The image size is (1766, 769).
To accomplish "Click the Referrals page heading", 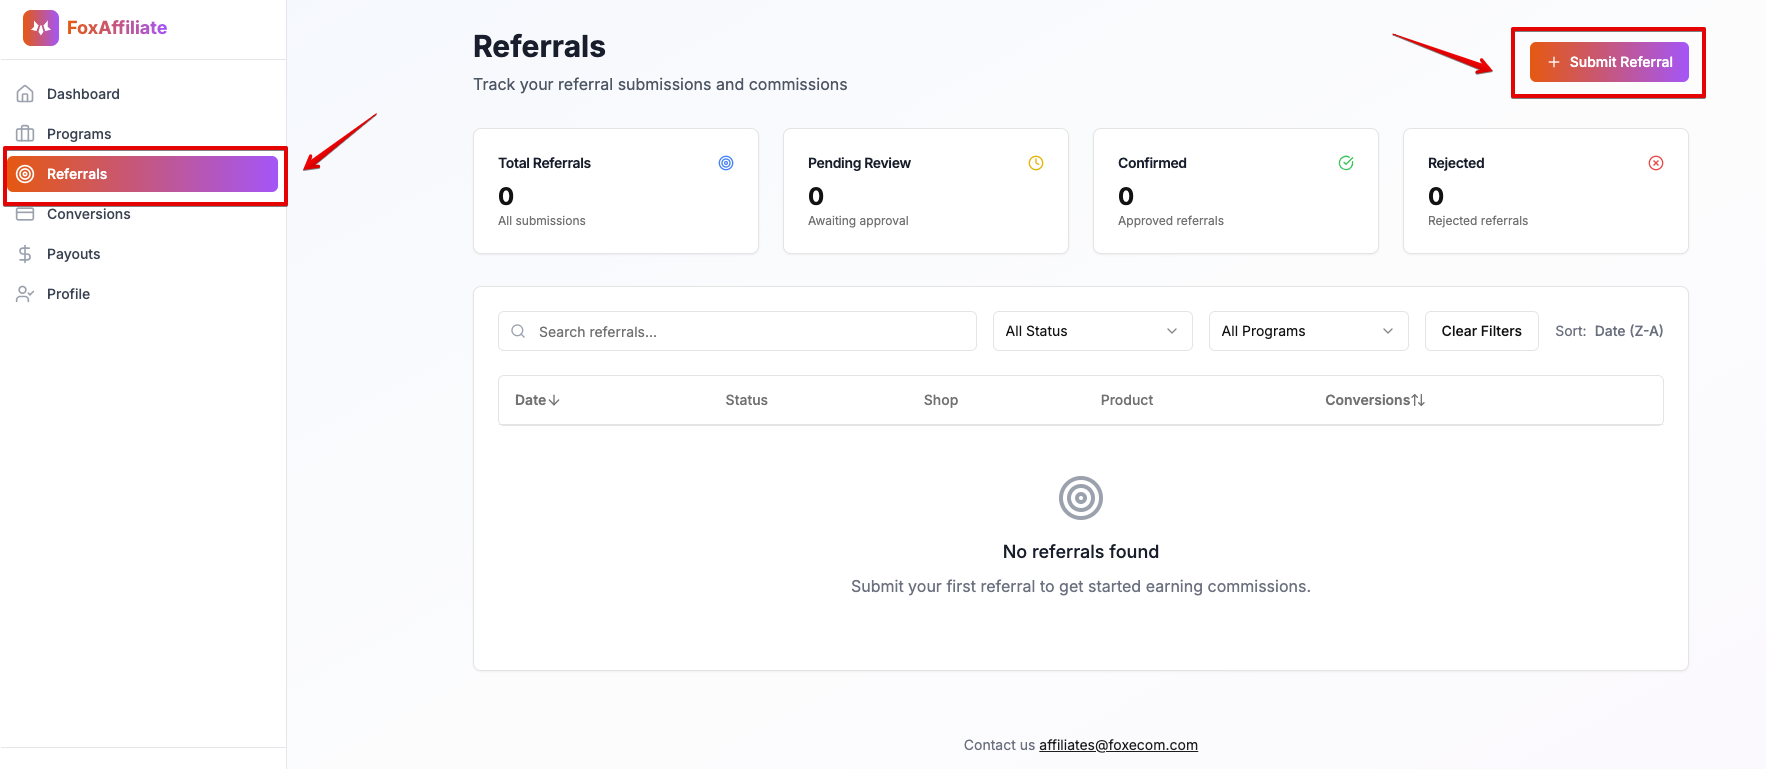I will coord(539,46).
